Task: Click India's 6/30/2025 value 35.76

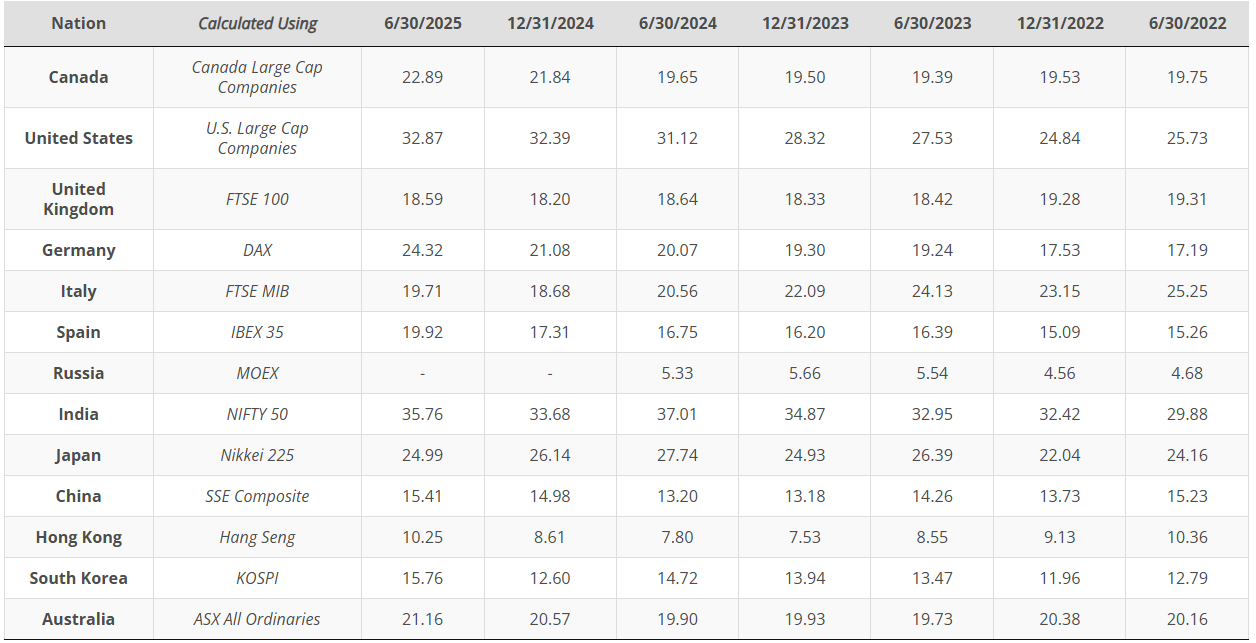Action: [x=422, y=414]
